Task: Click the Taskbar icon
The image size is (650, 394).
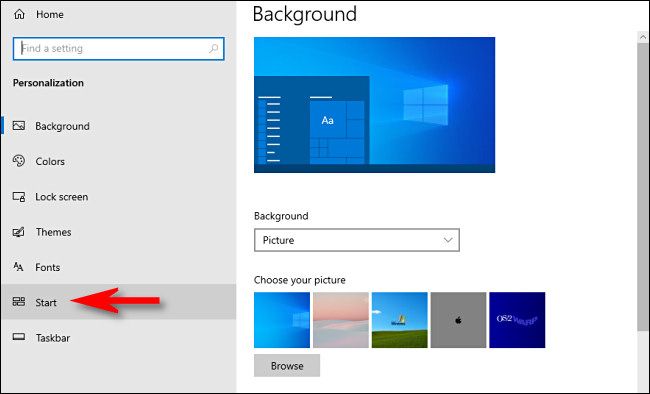Action: [x=19, y=337]
